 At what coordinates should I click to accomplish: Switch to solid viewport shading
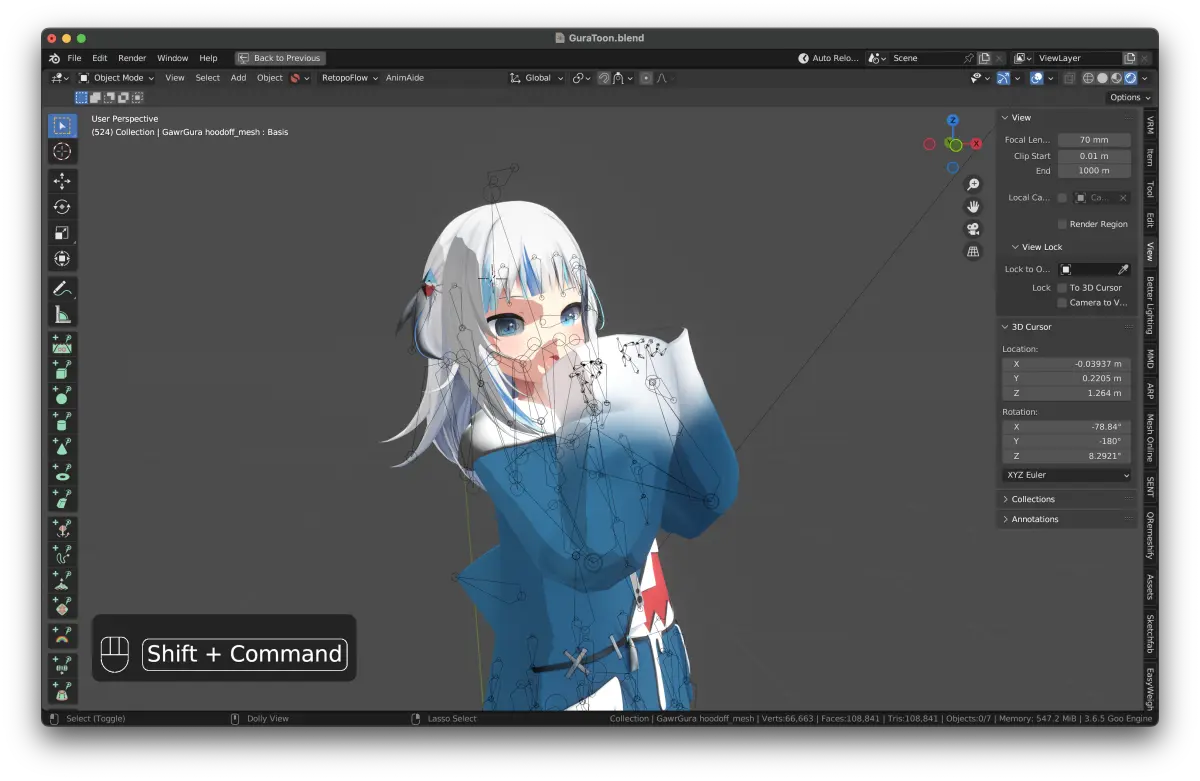click(1102, 78)
